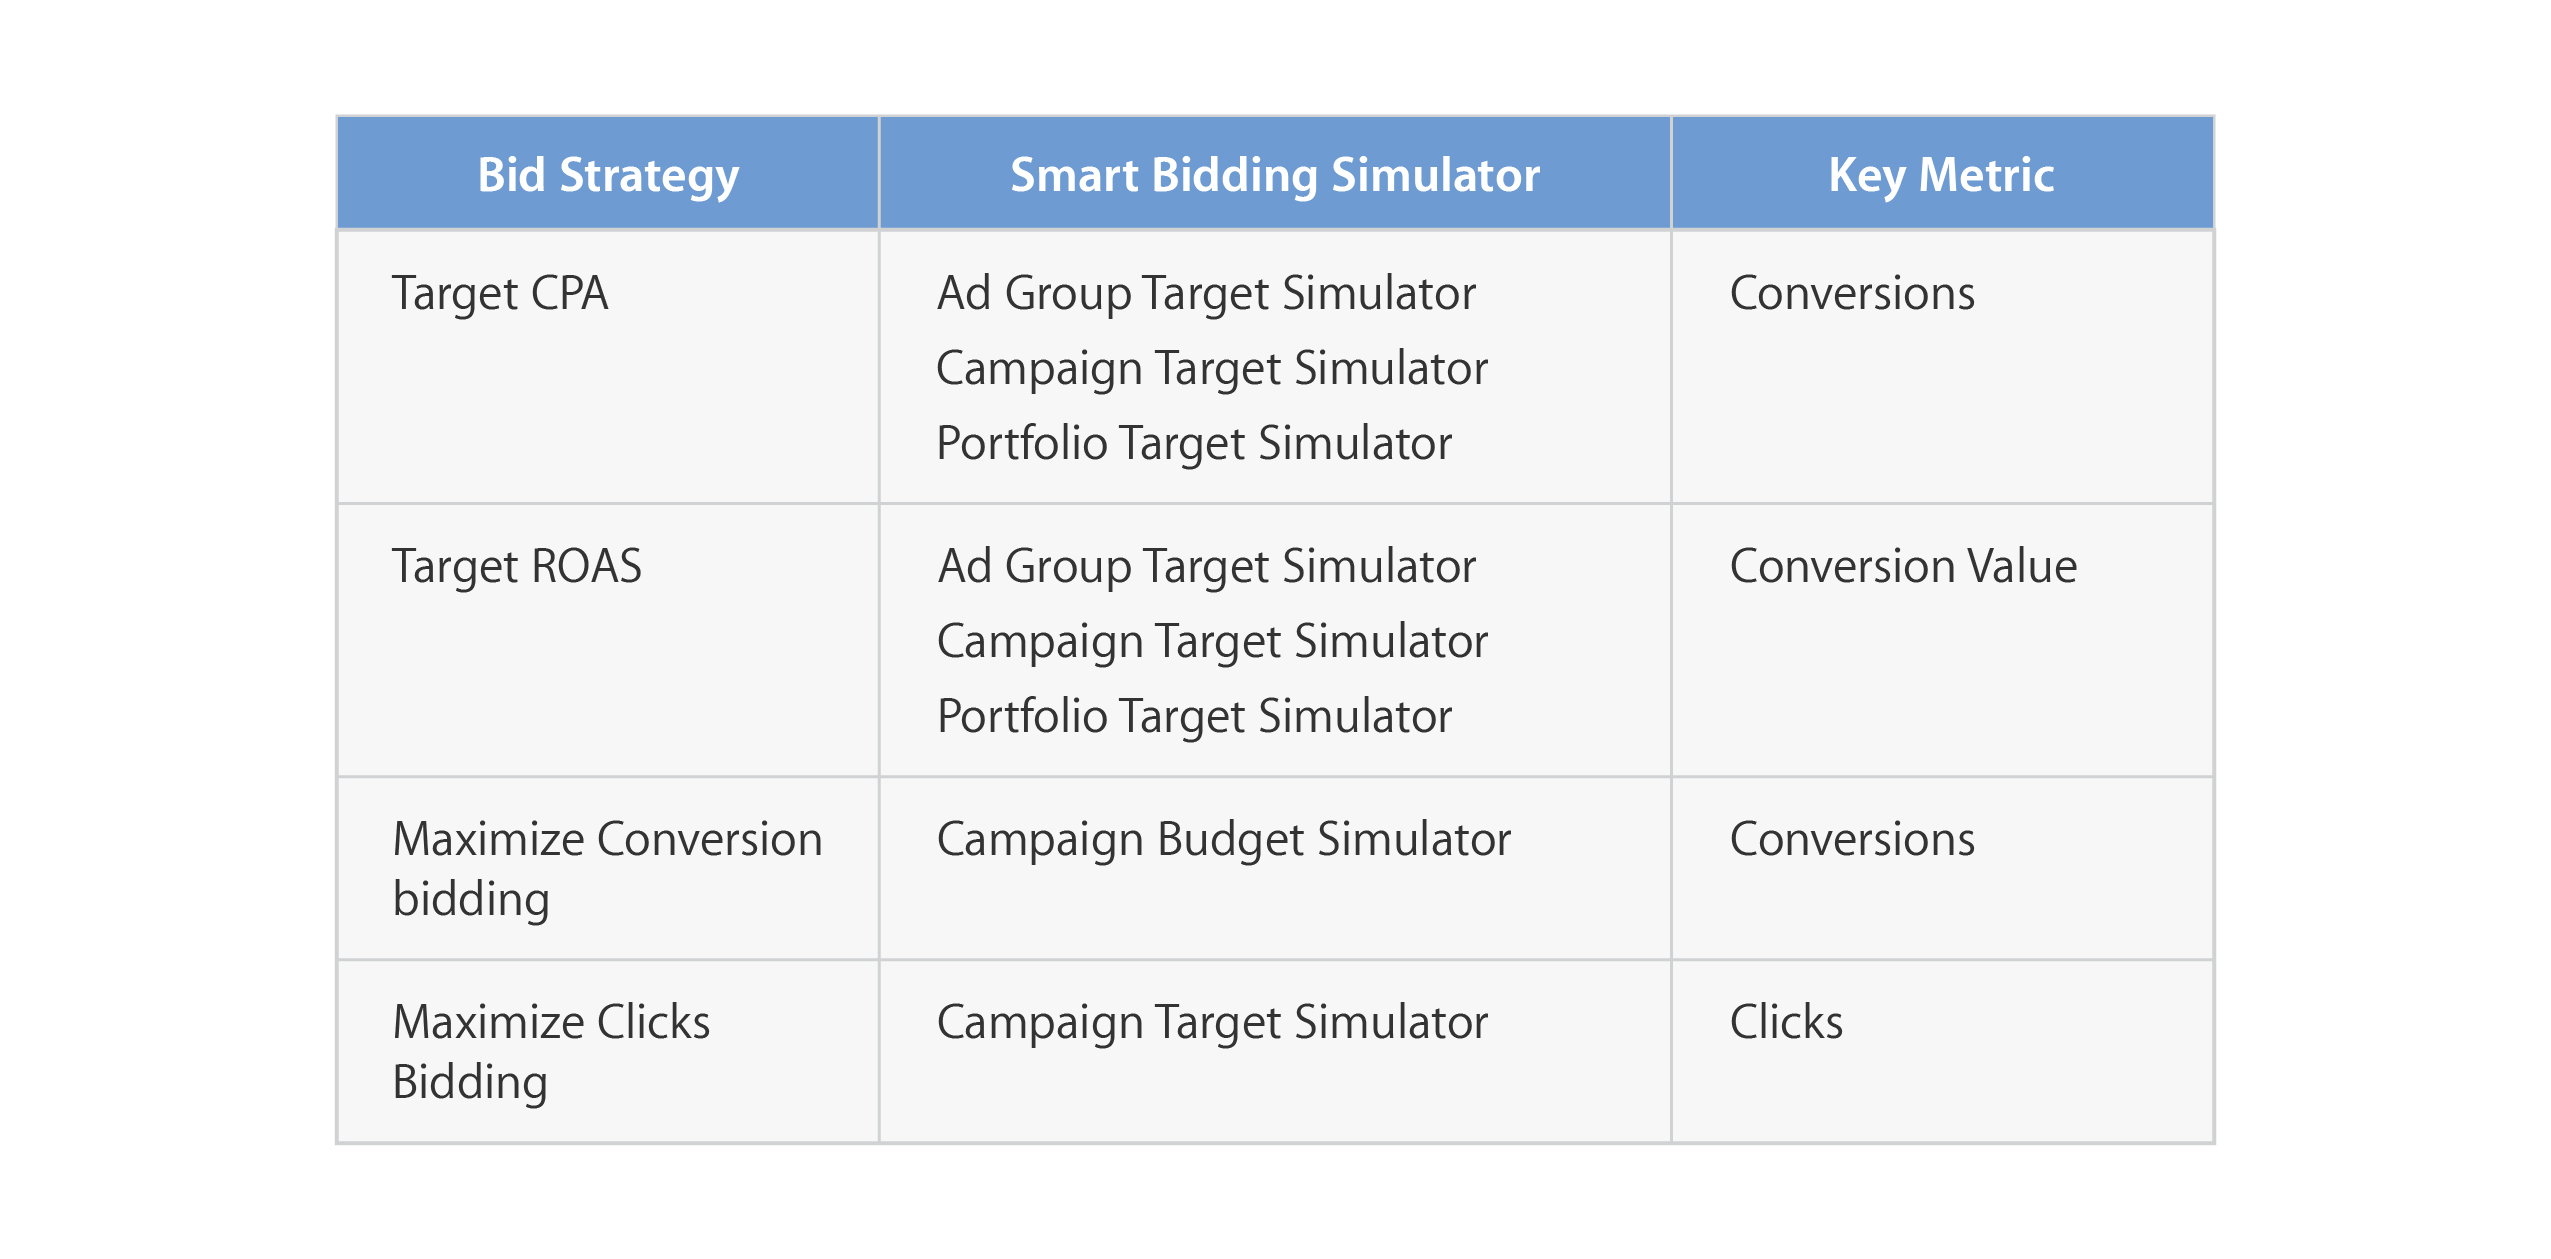Click Portfolio Target Simulator in Target ROAS row

(1194, 717)
